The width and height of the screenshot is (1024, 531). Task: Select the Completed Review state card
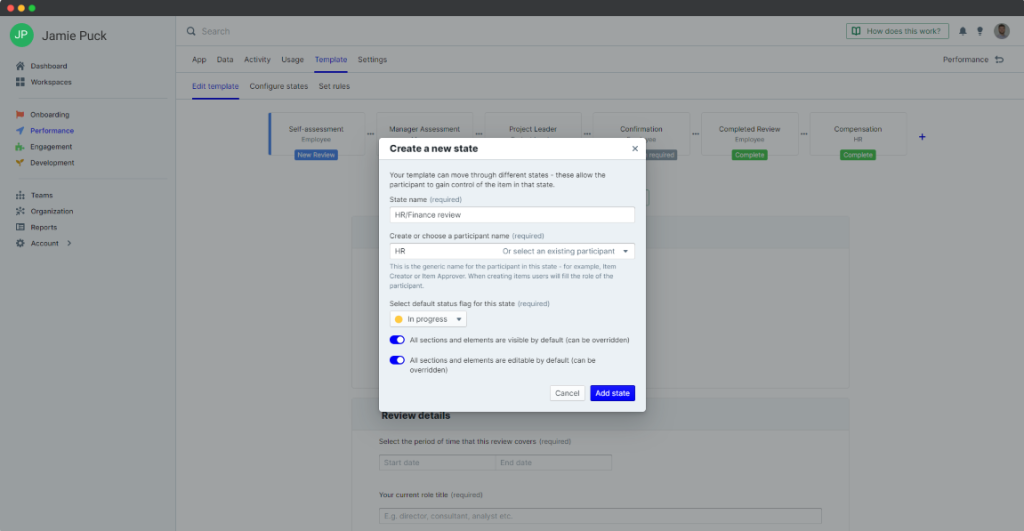click(750, 134)
